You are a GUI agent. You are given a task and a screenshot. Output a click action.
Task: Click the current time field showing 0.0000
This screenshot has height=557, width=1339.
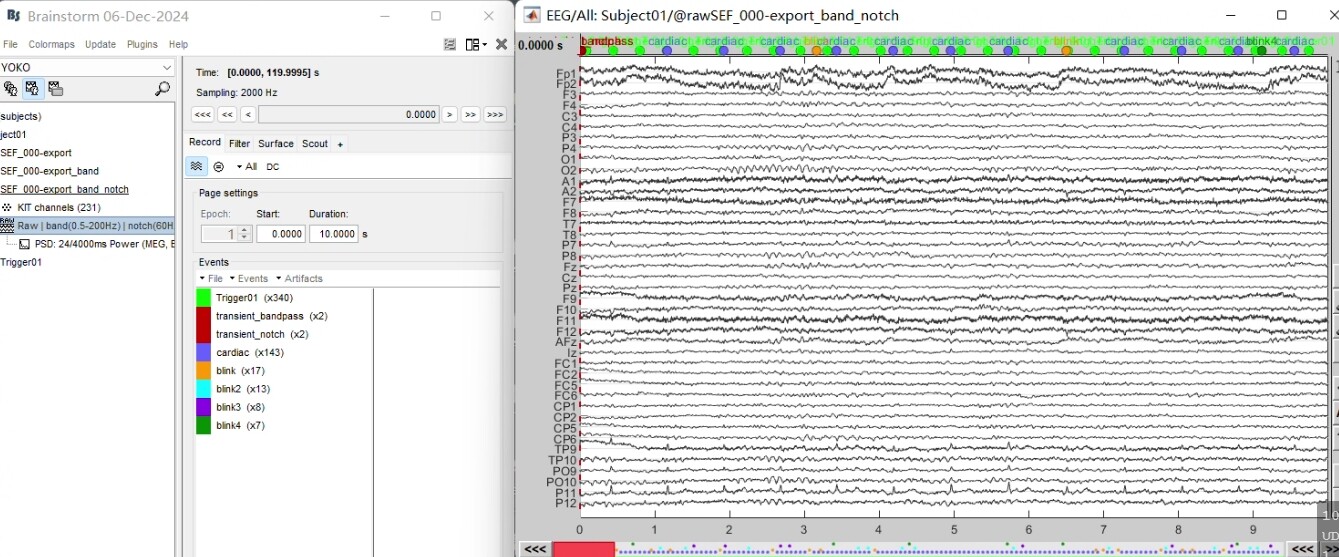349,115
